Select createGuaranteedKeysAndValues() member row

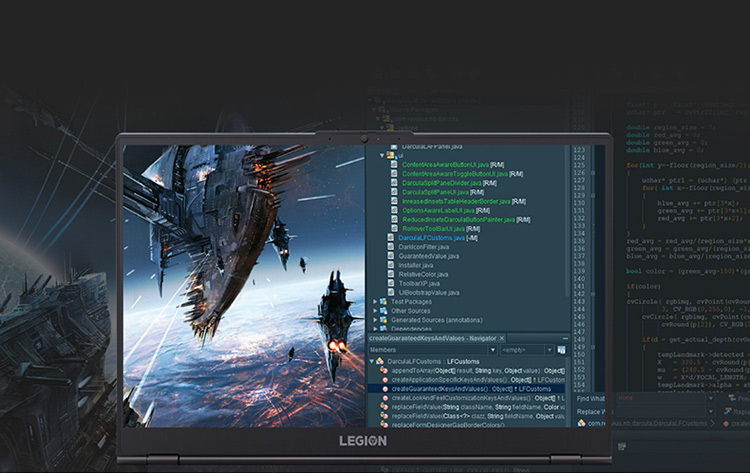pos(466,389)
